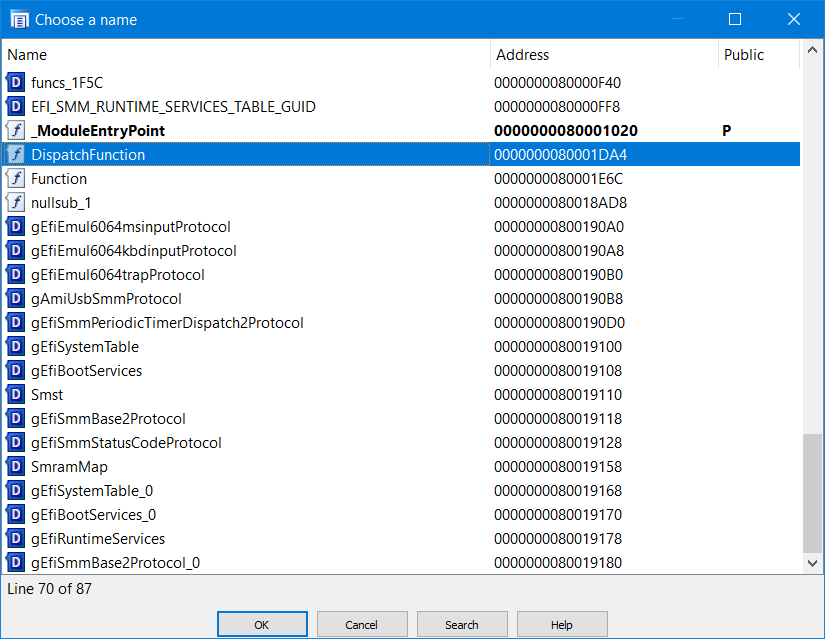The height and width of the screenshot is (639, 825).
Task: Click the data icon beside gAmiUsbSmmProtocol
Action: point(16,298)
